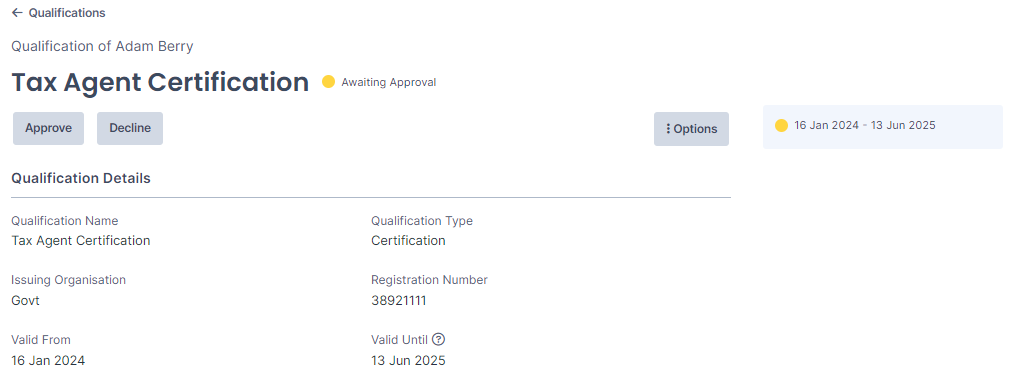Click the yellow dot in date range panel
The image size is (1012, 379).
point(781,126)
